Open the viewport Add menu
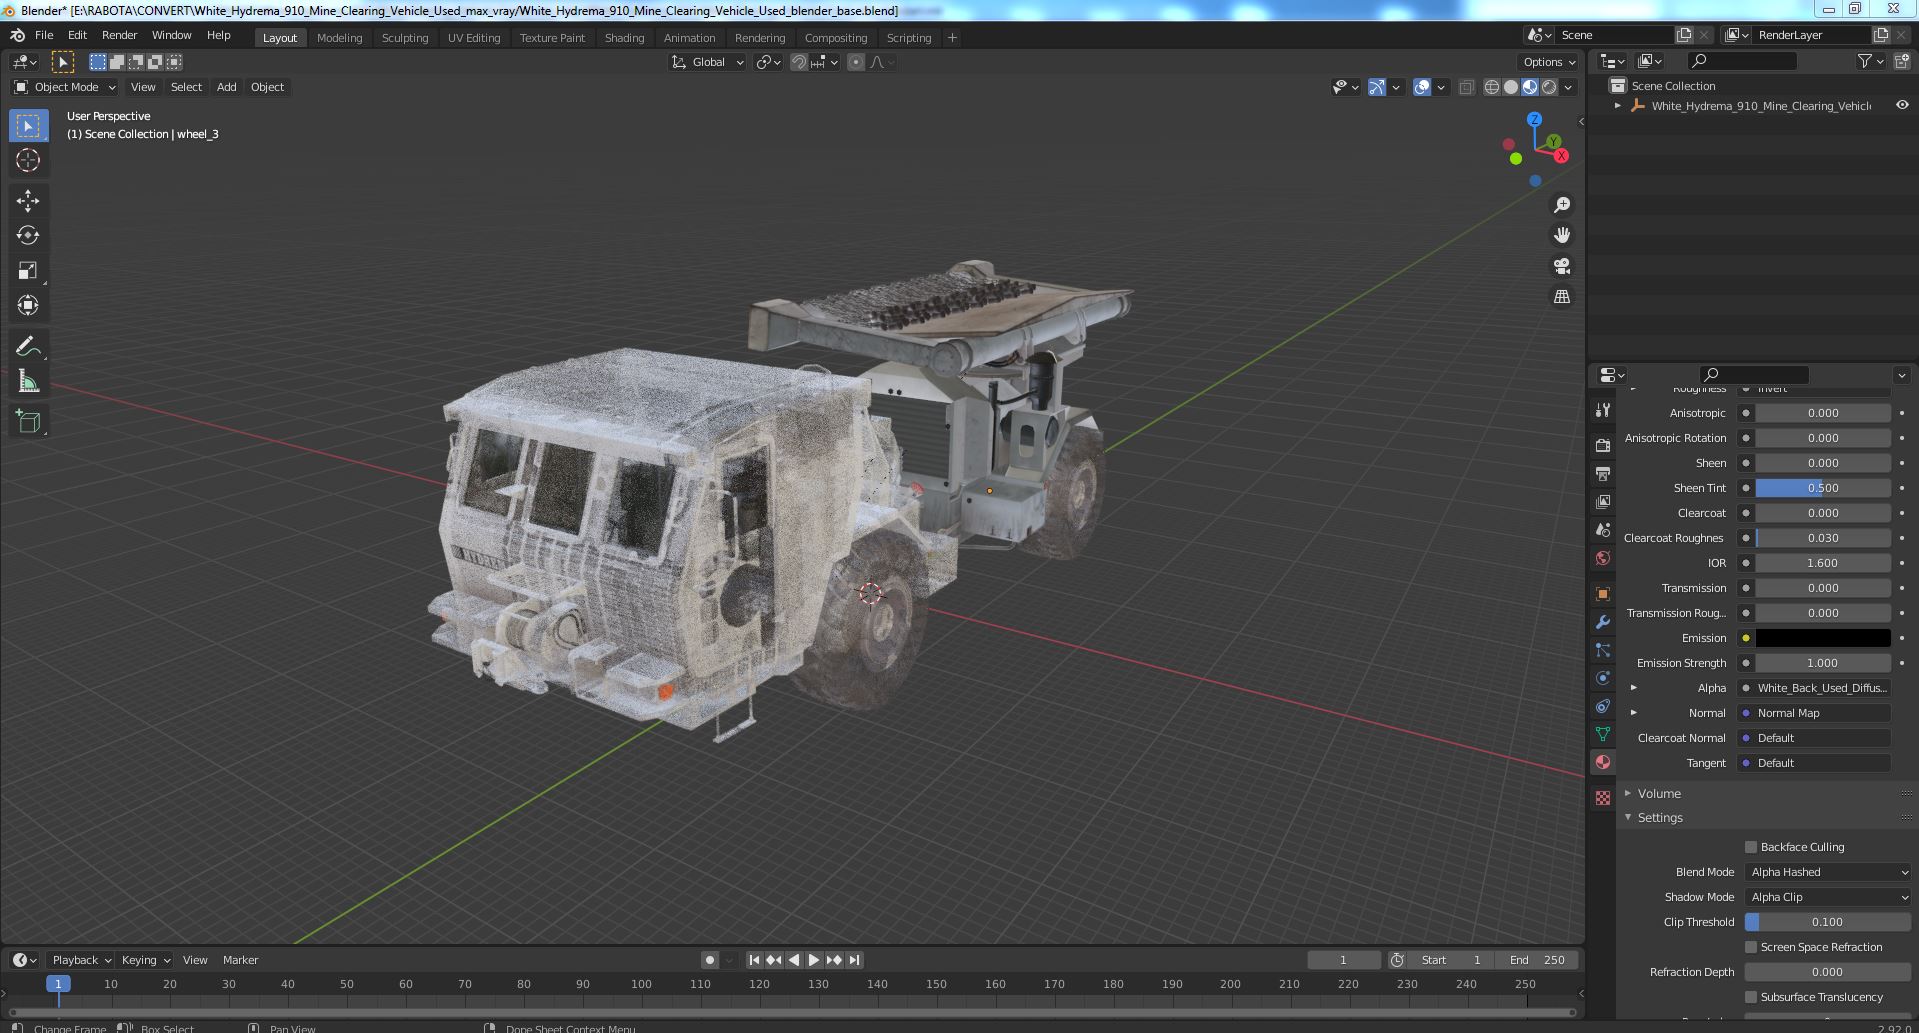The image size is (1919, 1033). pos(227,87)
